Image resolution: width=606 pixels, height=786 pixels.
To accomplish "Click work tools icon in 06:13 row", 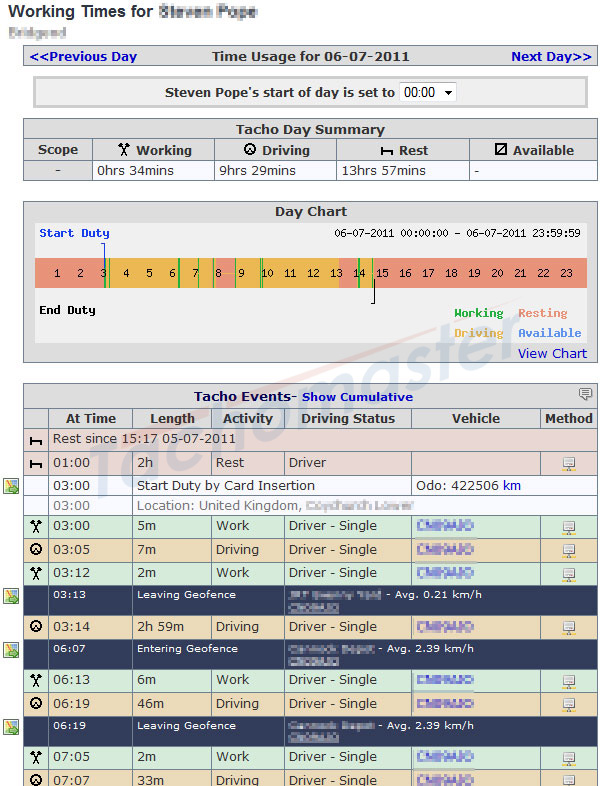I will 36,680.
